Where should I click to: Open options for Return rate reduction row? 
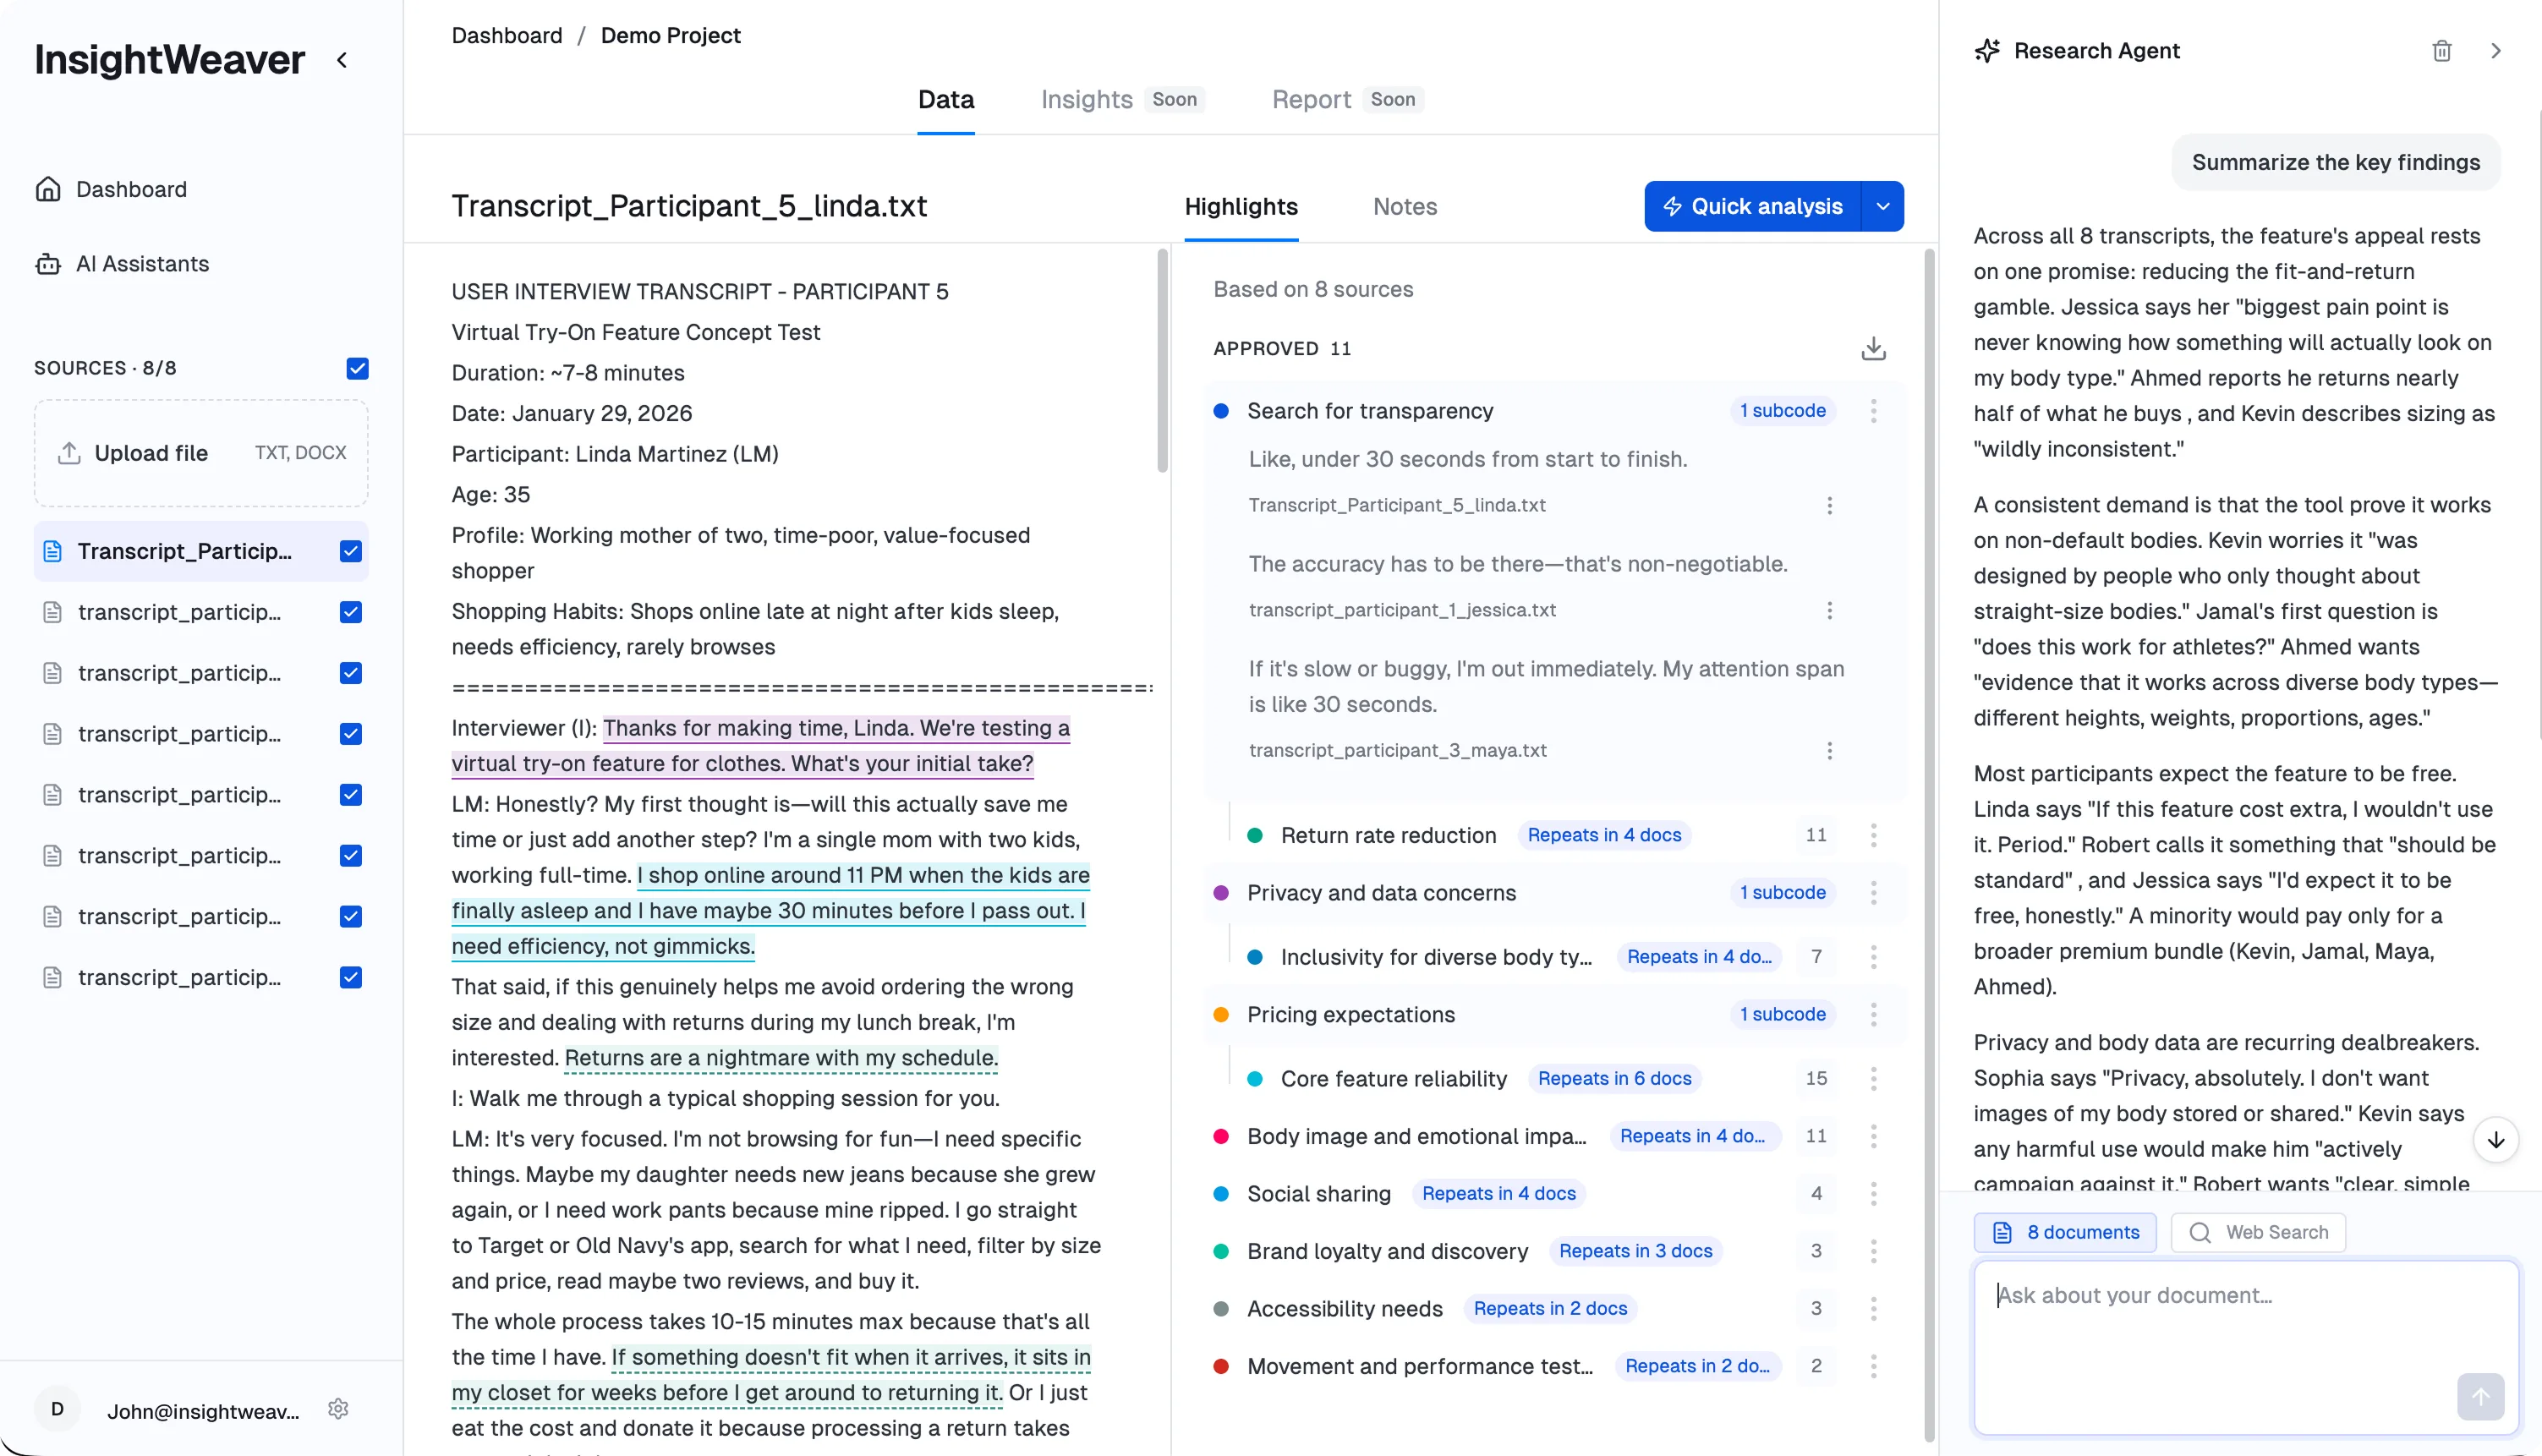[1873, 835]
